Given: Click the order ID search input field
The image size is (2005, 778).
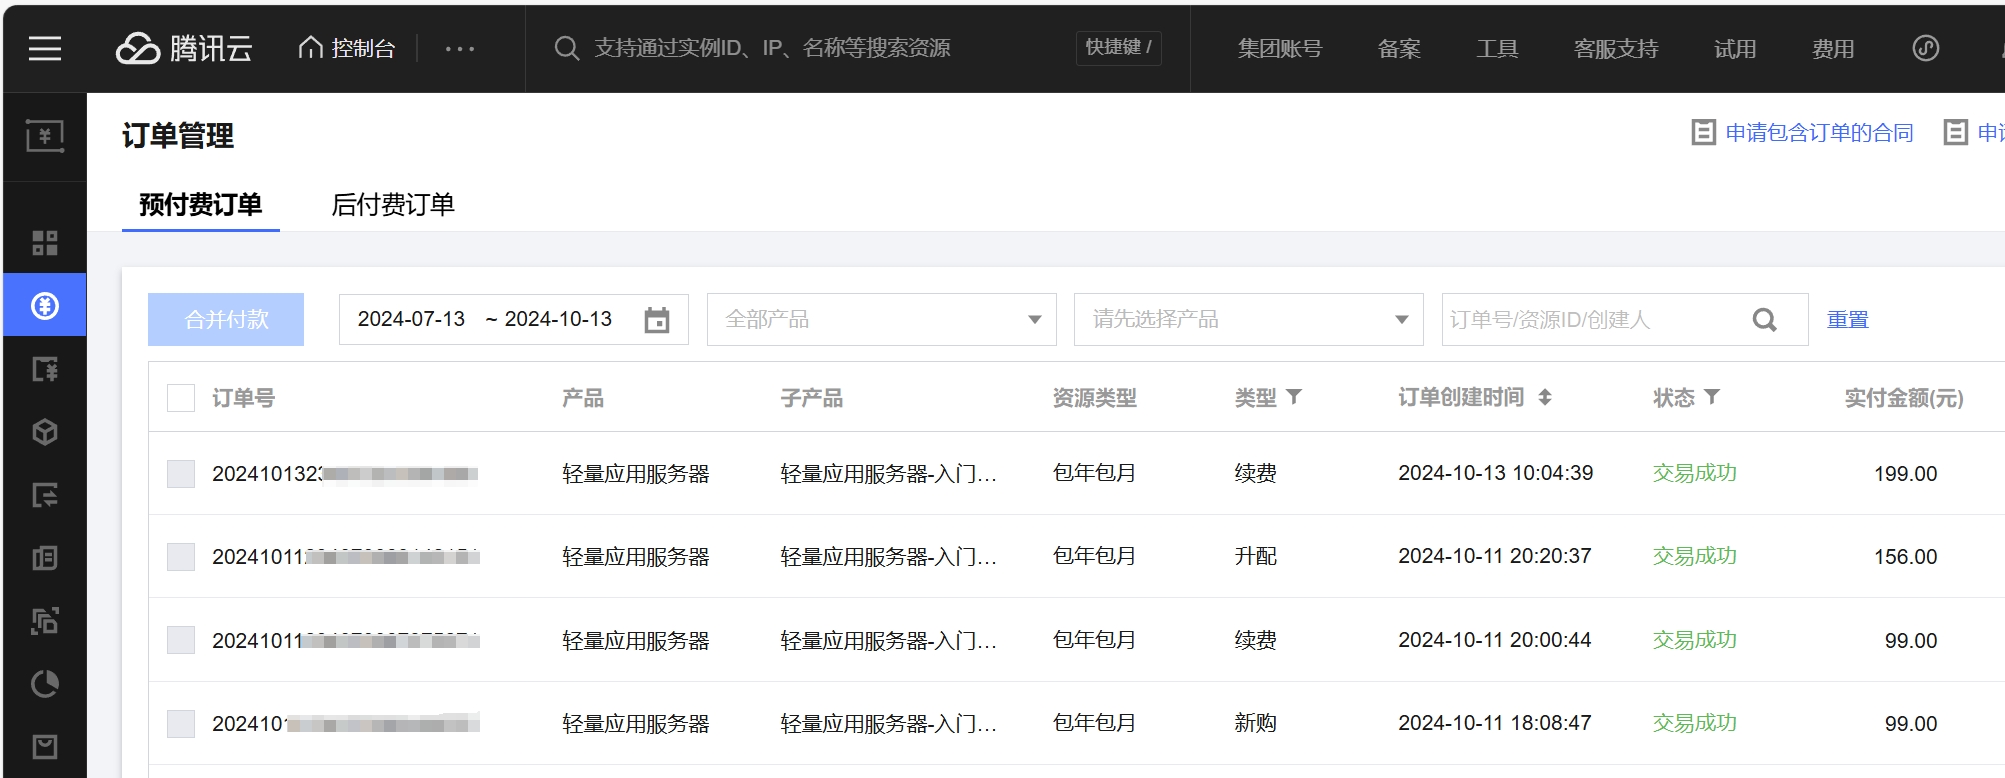Looking at the screenshot, I should point(1590,320).
